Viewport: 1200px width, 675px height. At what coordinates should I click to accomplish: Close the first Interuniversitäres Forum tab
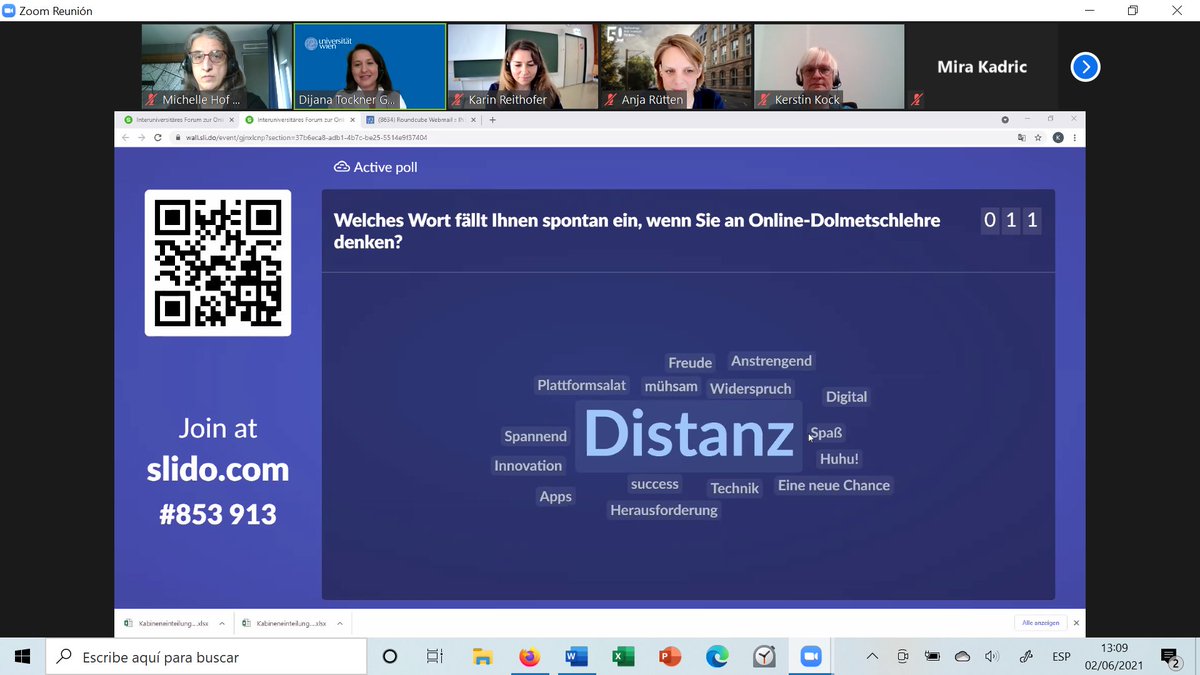pos(232,119)
